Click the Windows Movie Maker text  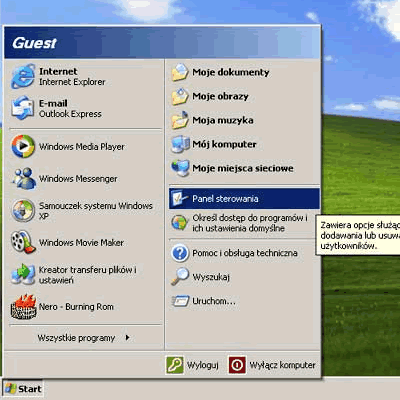coord(82,242)
